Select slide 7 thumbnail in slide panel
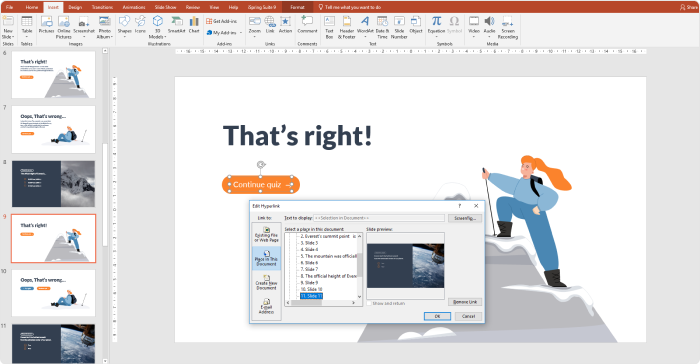This screenshot has height=364, width=700. (x=53, y=130)
